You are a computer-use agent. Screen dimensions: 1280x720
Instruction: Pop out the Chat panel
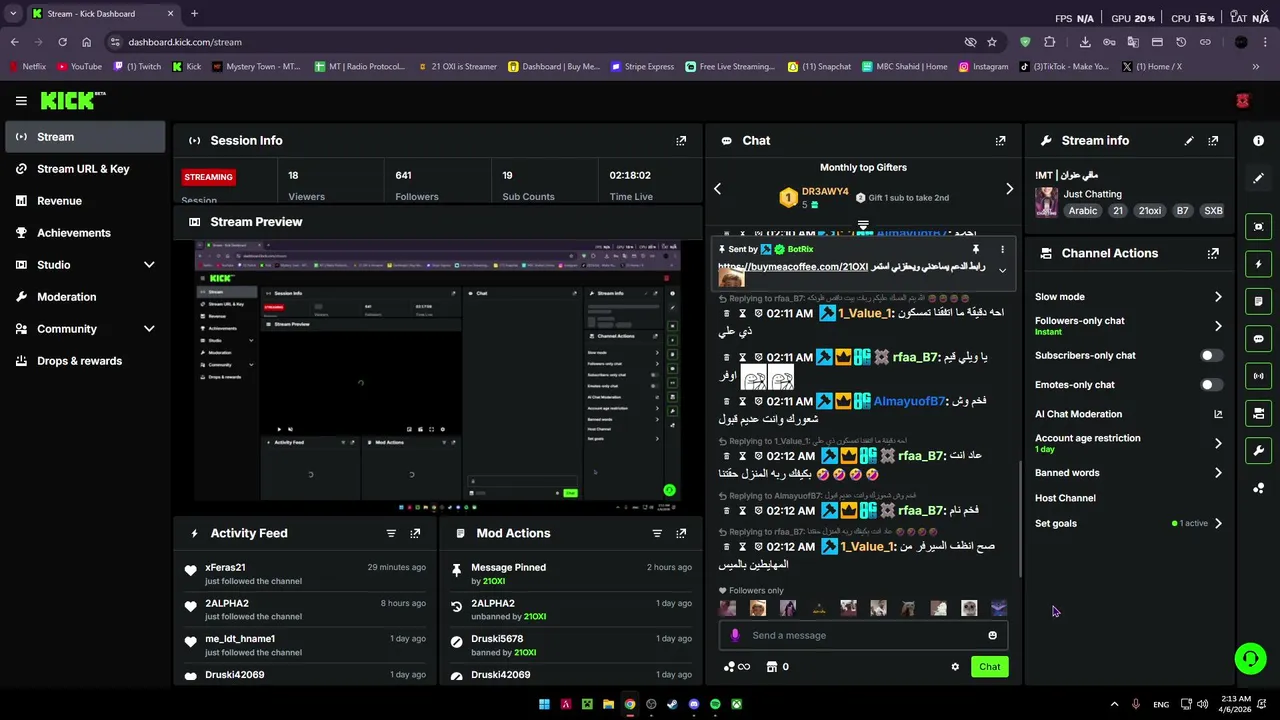1000,141
